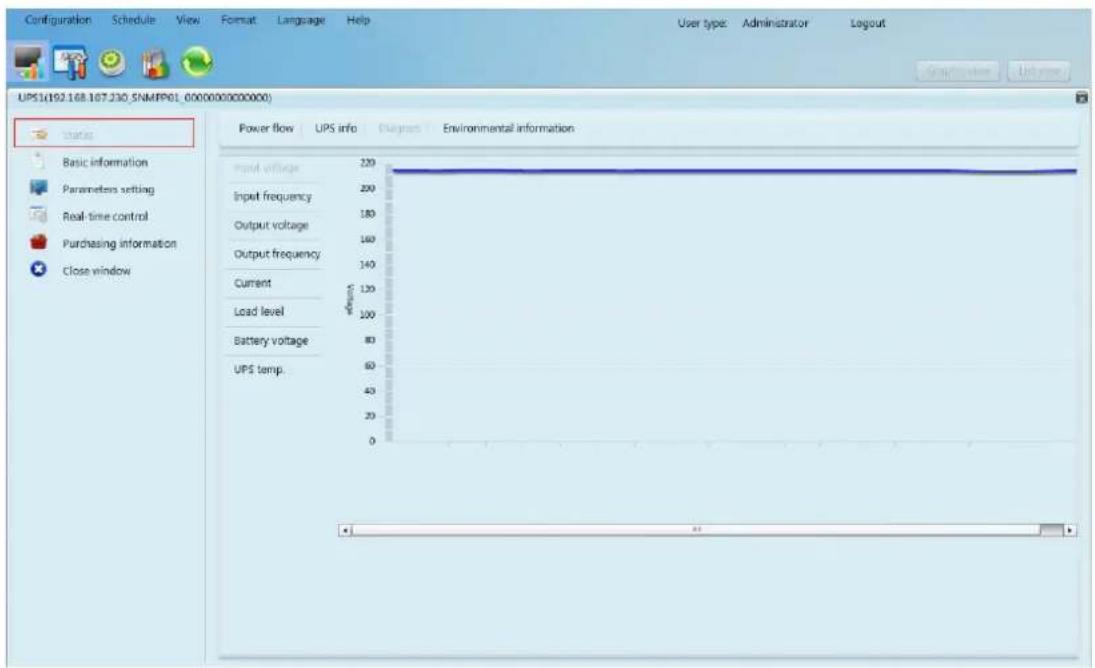Switch to Environmental information tab

508,128
